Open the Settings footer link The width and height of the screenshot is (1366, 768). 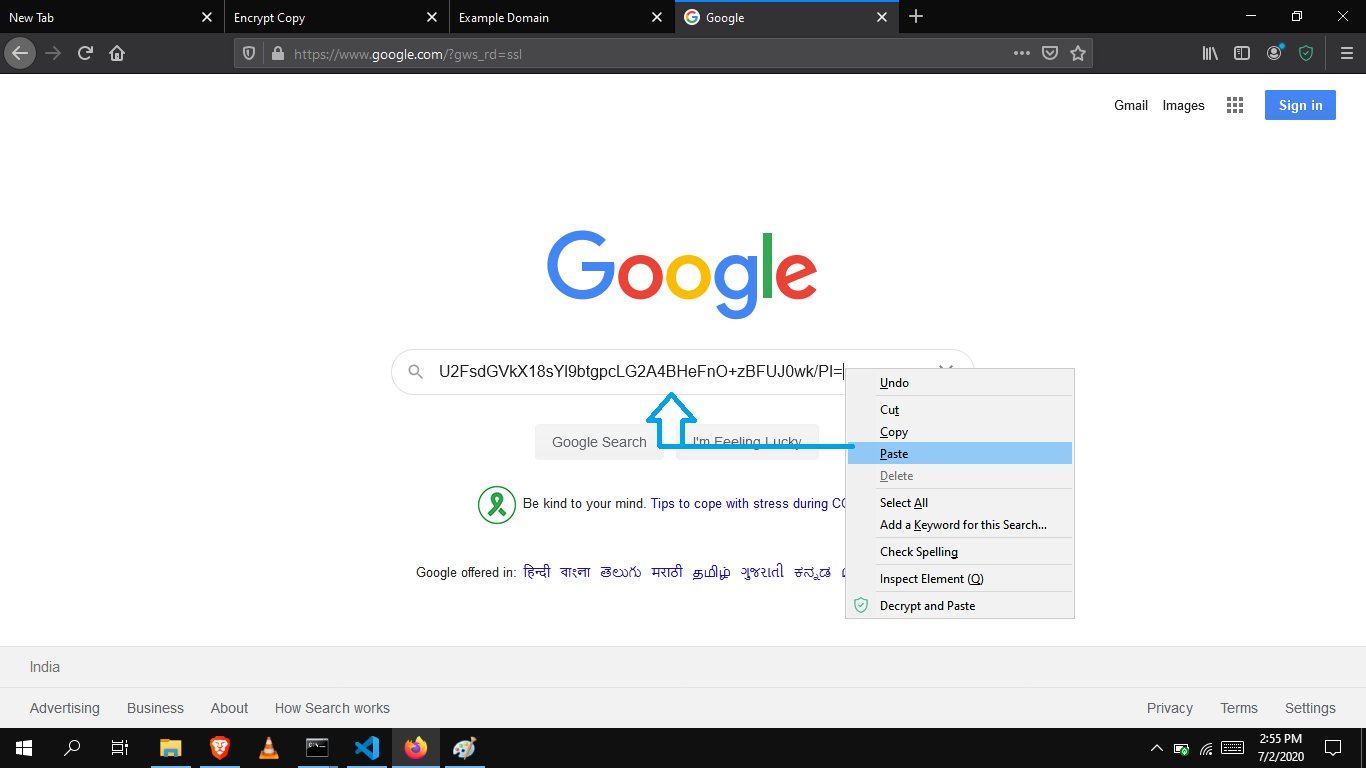(1310, 708)
